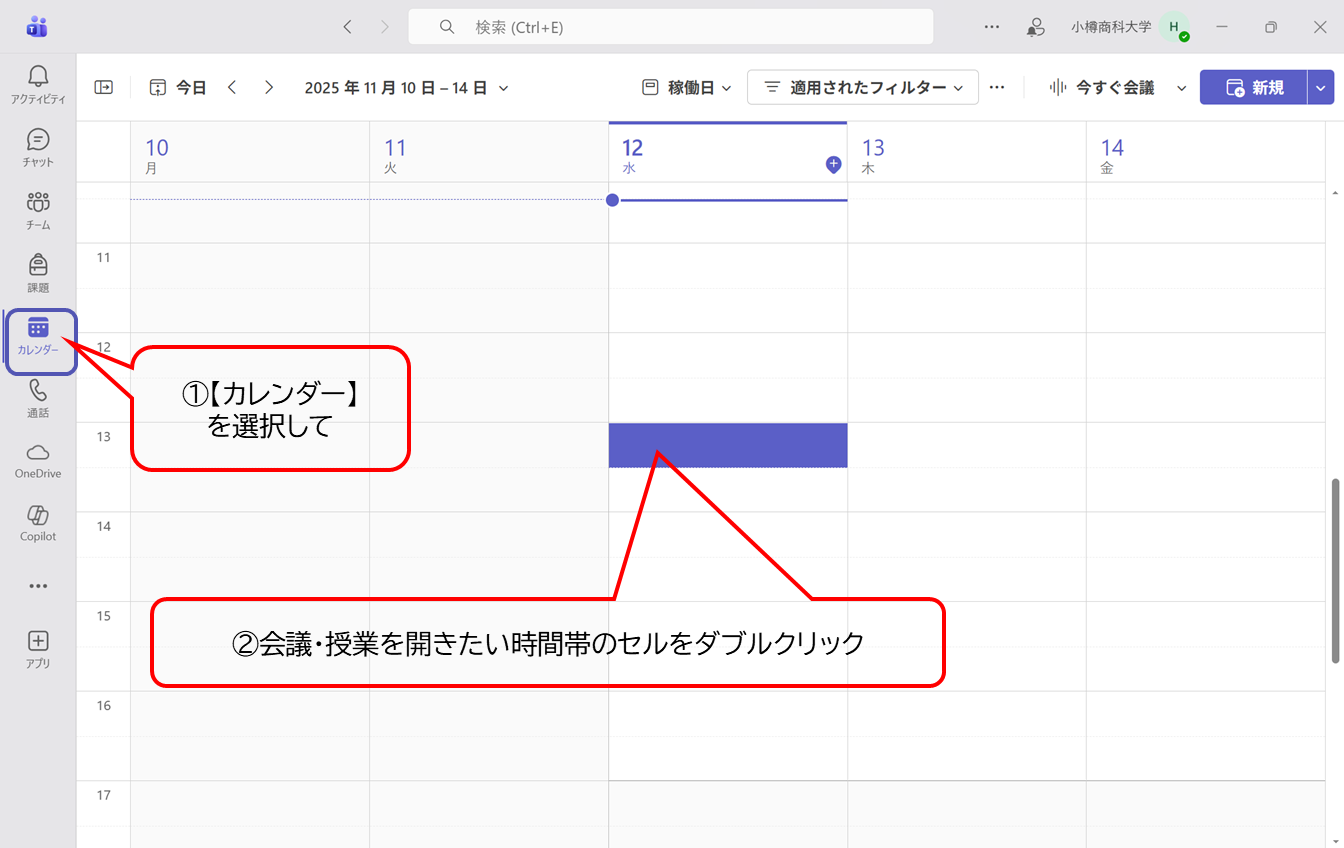Click the vertical calendar scrollbar thumb
The image size is (1344, 848).
(x=1335, y=570)
